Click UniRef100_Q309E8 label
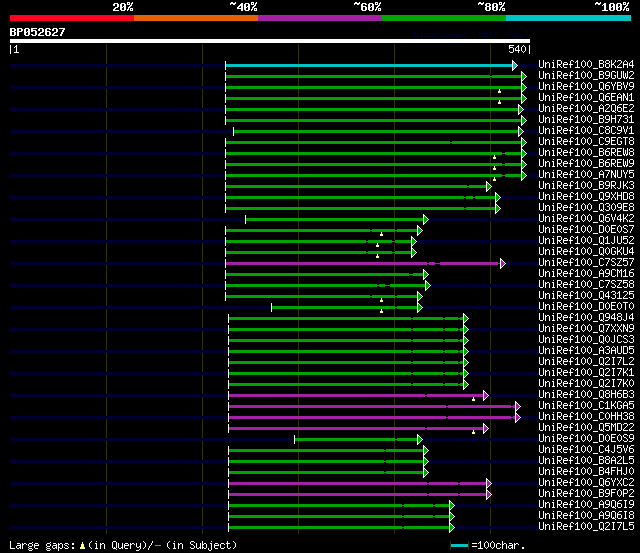The width and height of the screenshot is (640, 553). pos(586,207)
